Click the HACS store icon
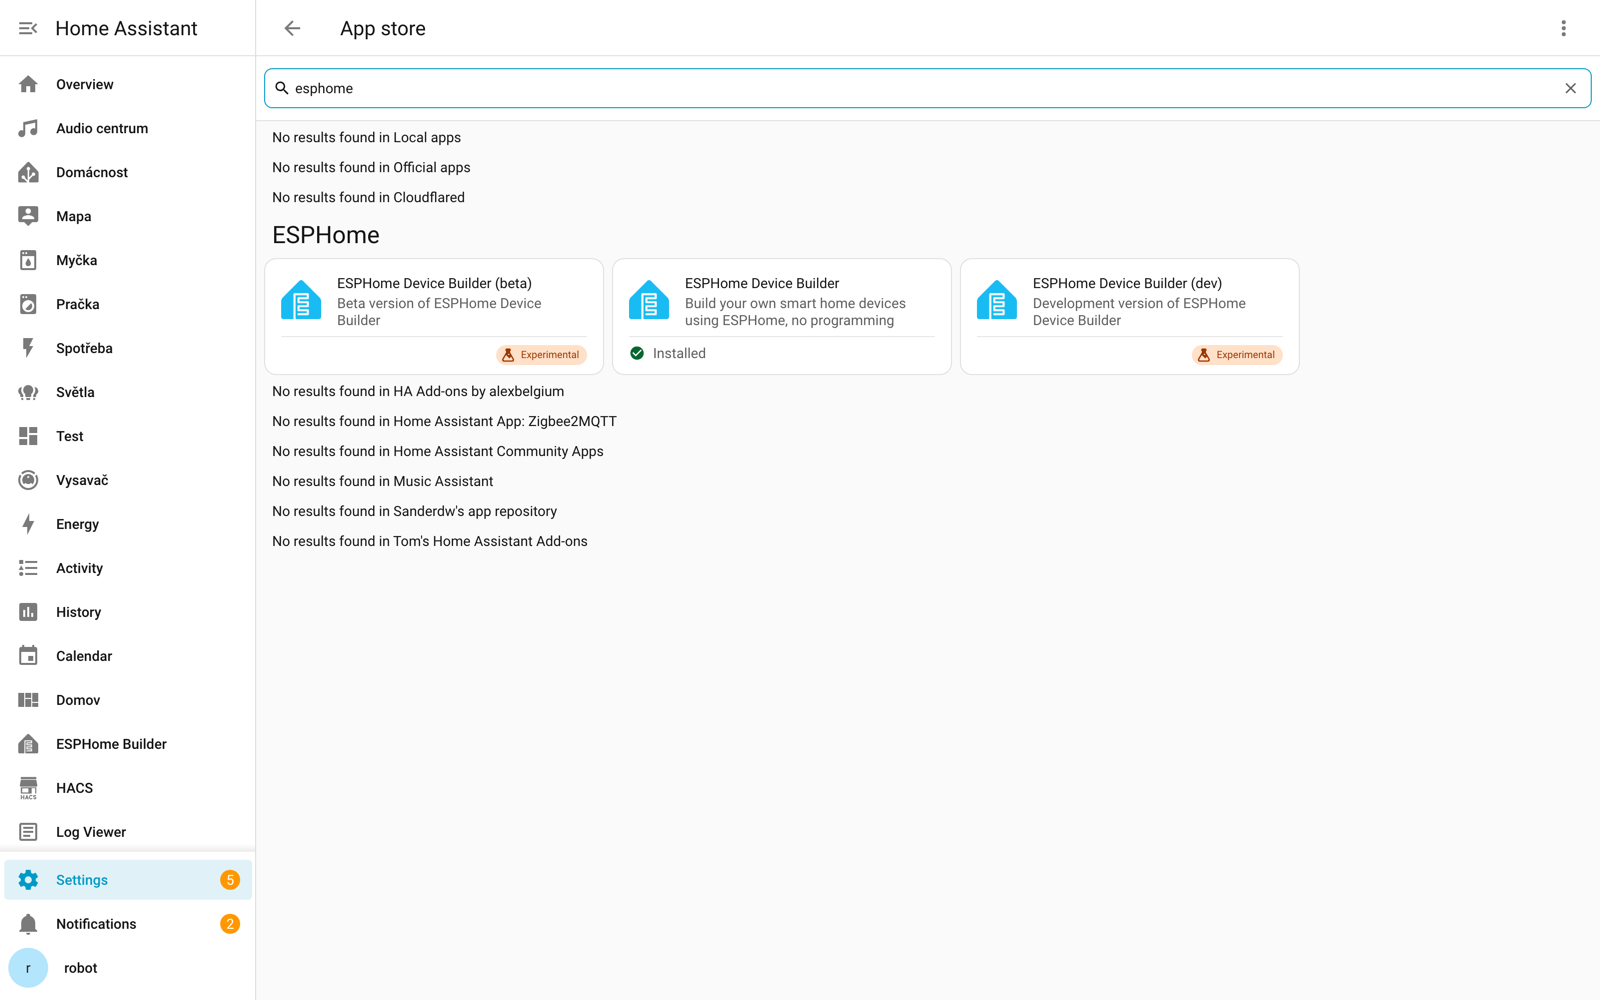 tap(28, 788)
